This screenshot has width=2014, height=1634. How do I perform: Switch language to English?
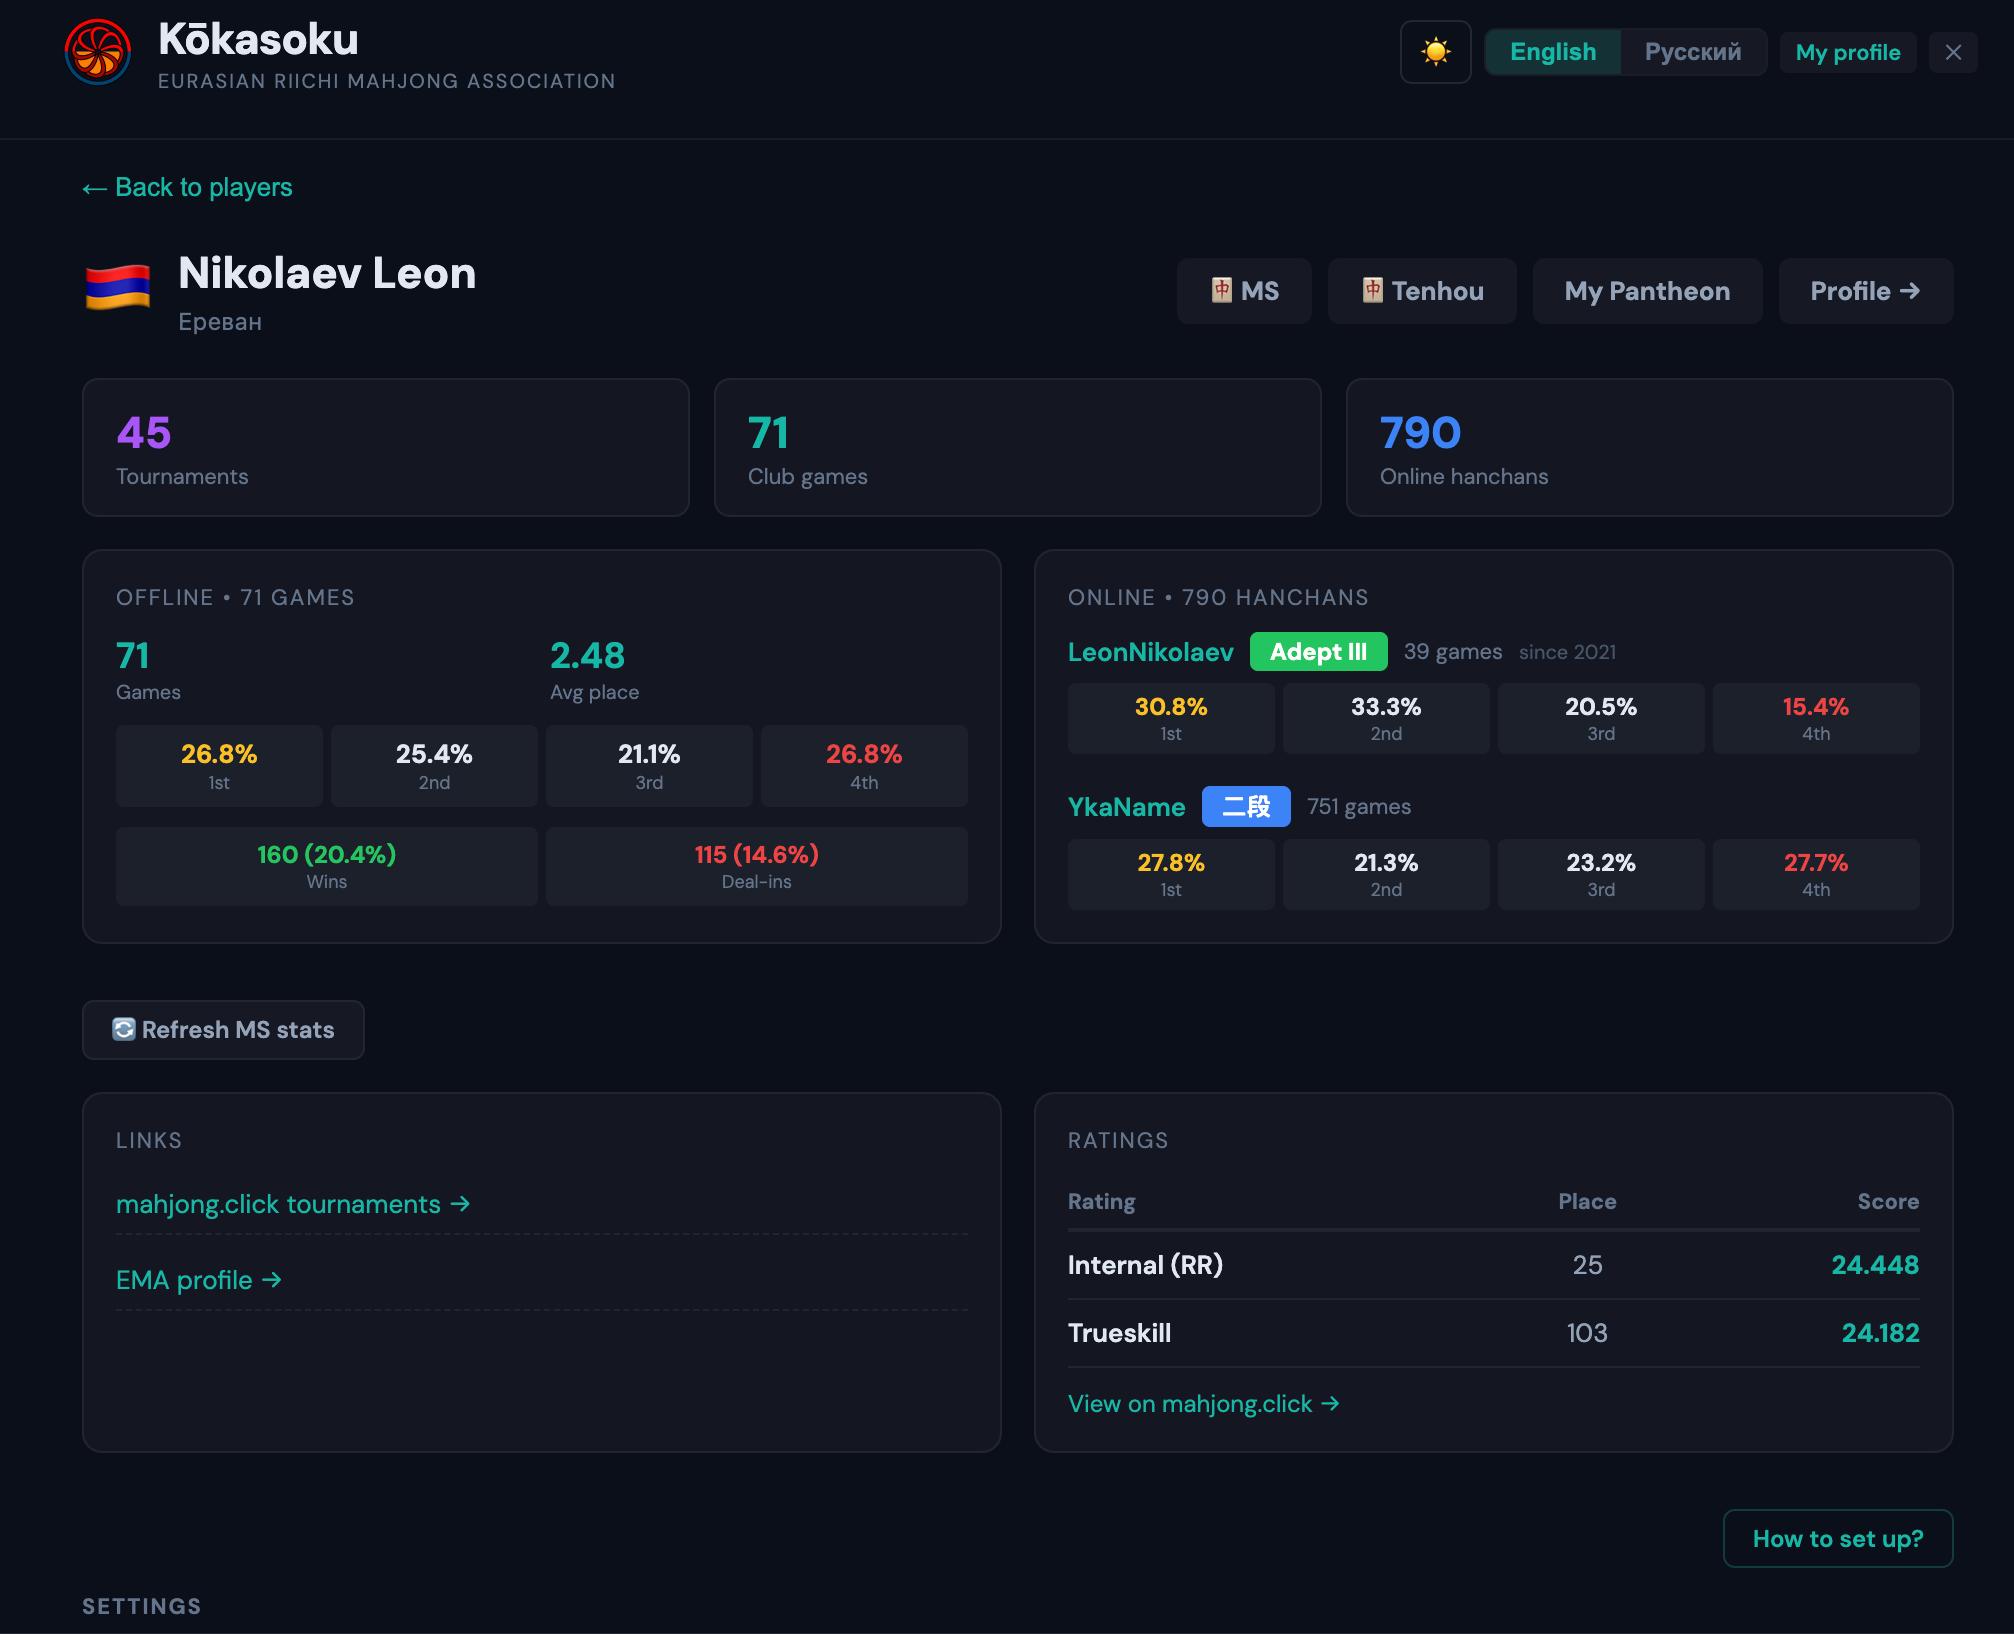[1552, 52]
